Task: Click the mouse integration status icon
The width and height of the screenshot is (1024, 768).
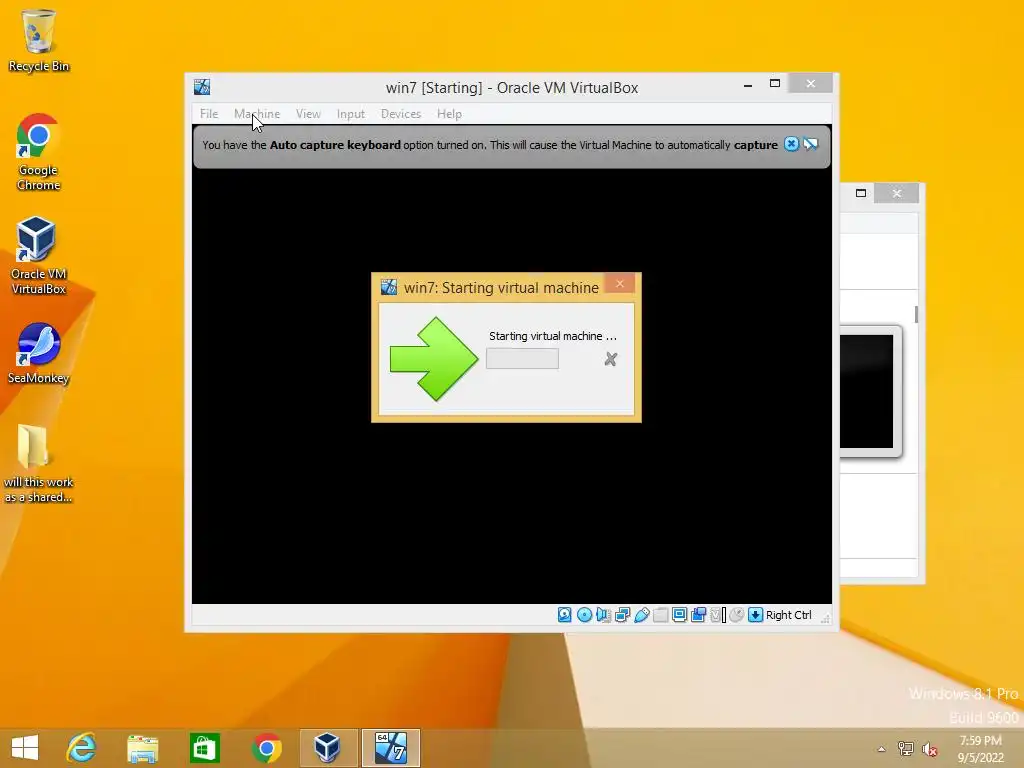Action: (x=737, y=615)
